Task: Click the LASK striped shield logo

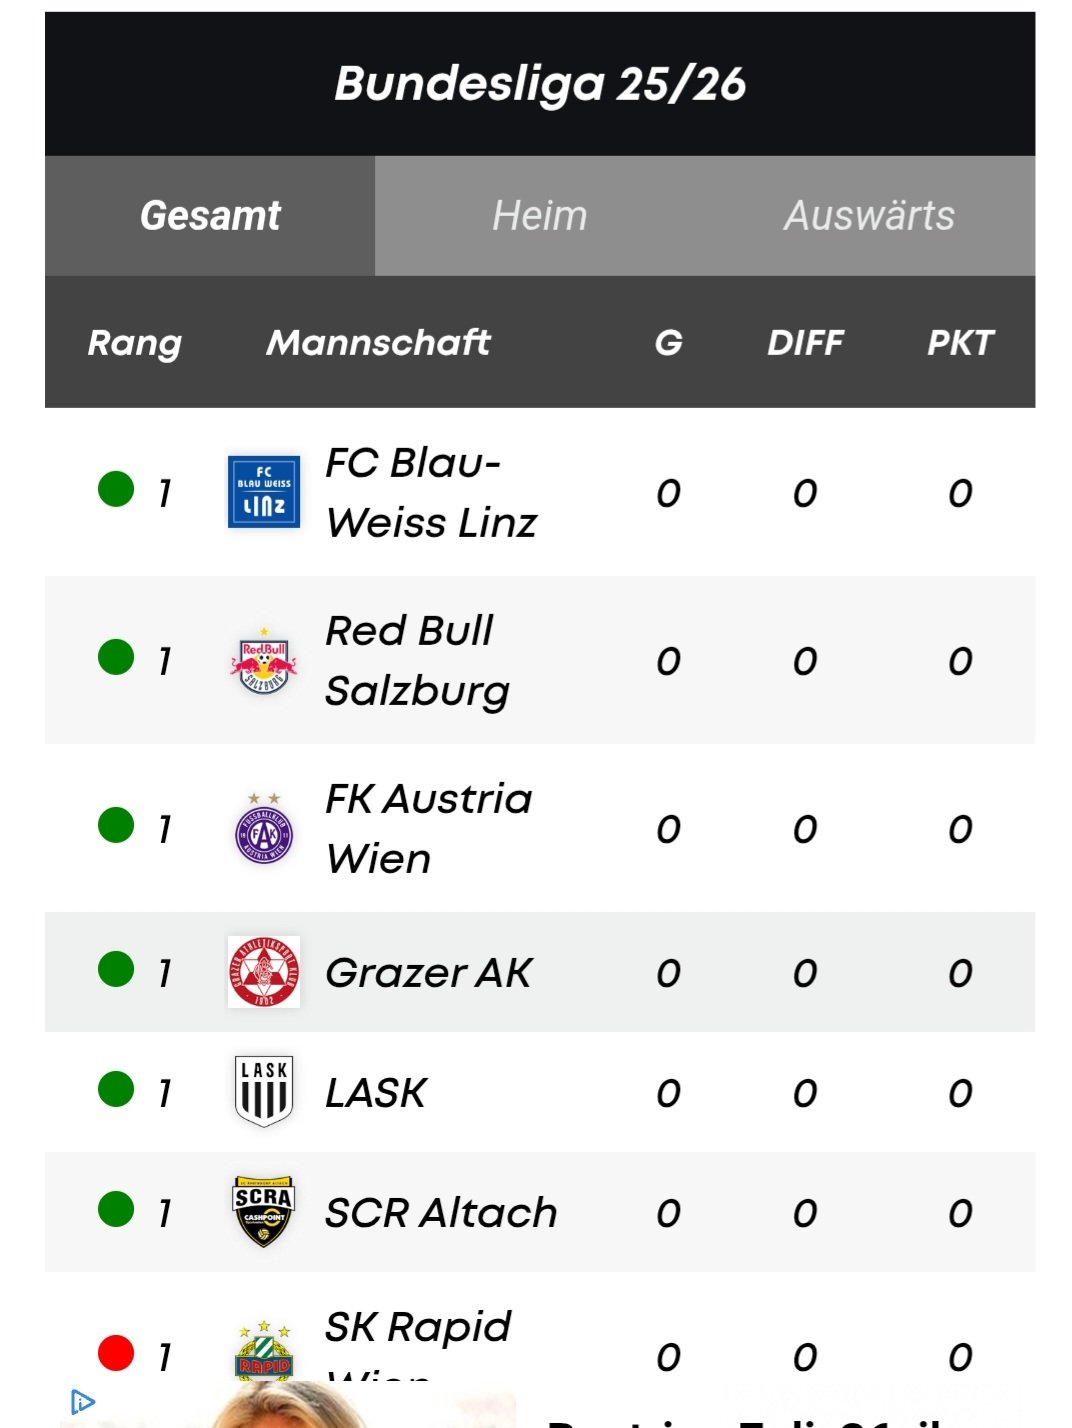Action: (264, 1092)
